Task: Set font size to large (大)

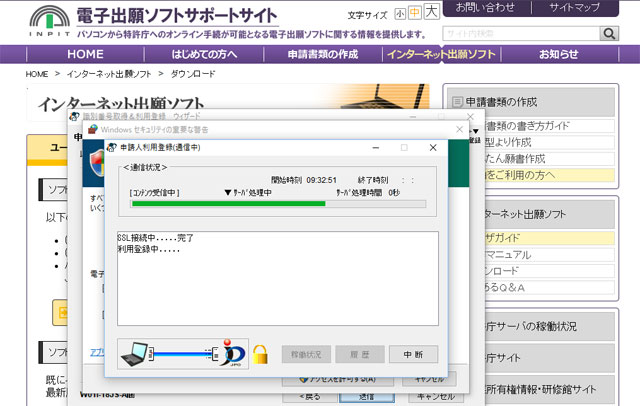Action: pos(431,13)
